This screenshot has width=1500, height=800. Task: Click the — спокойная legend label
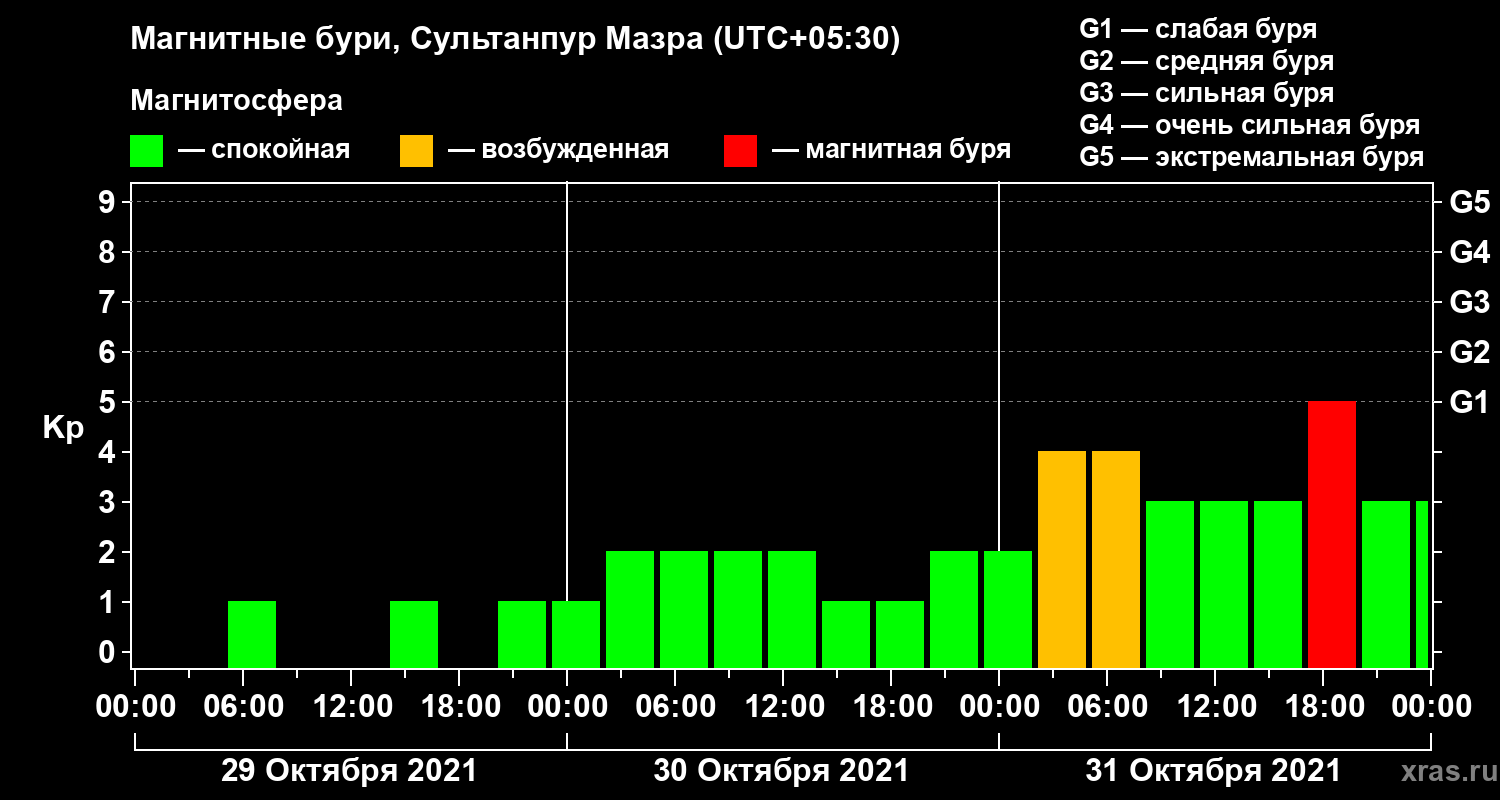point(264,151)
